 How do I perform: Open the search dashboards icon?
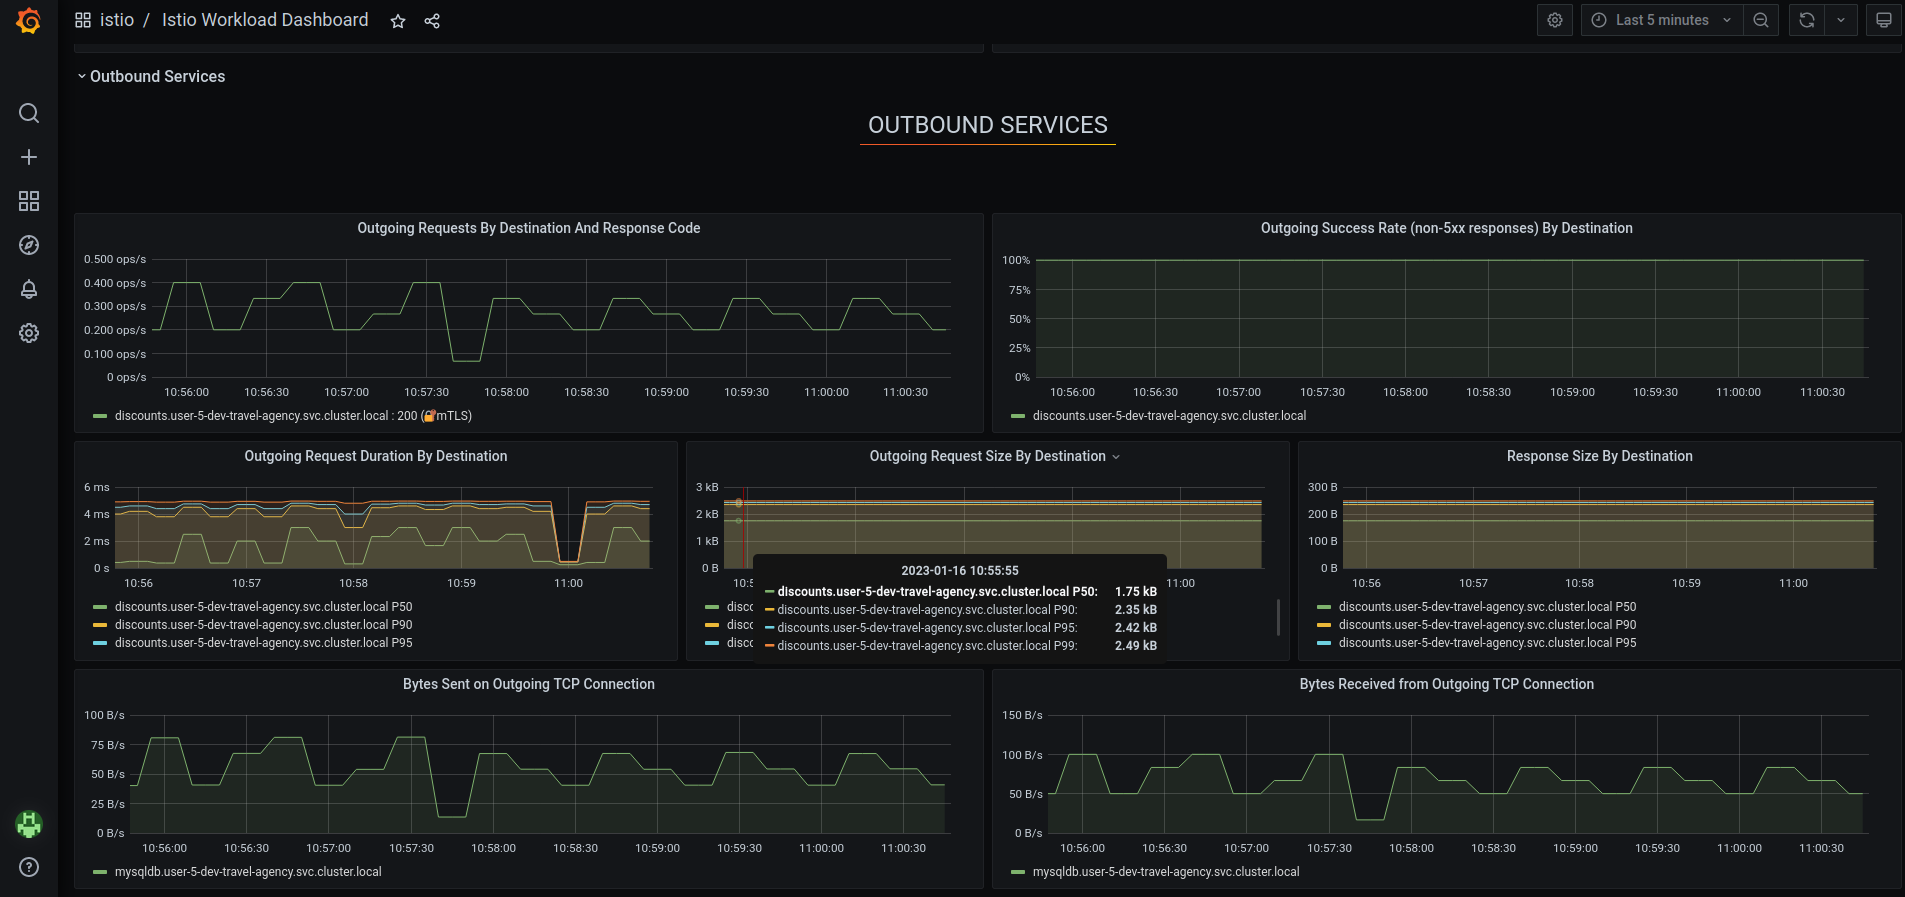click(29, 113)
